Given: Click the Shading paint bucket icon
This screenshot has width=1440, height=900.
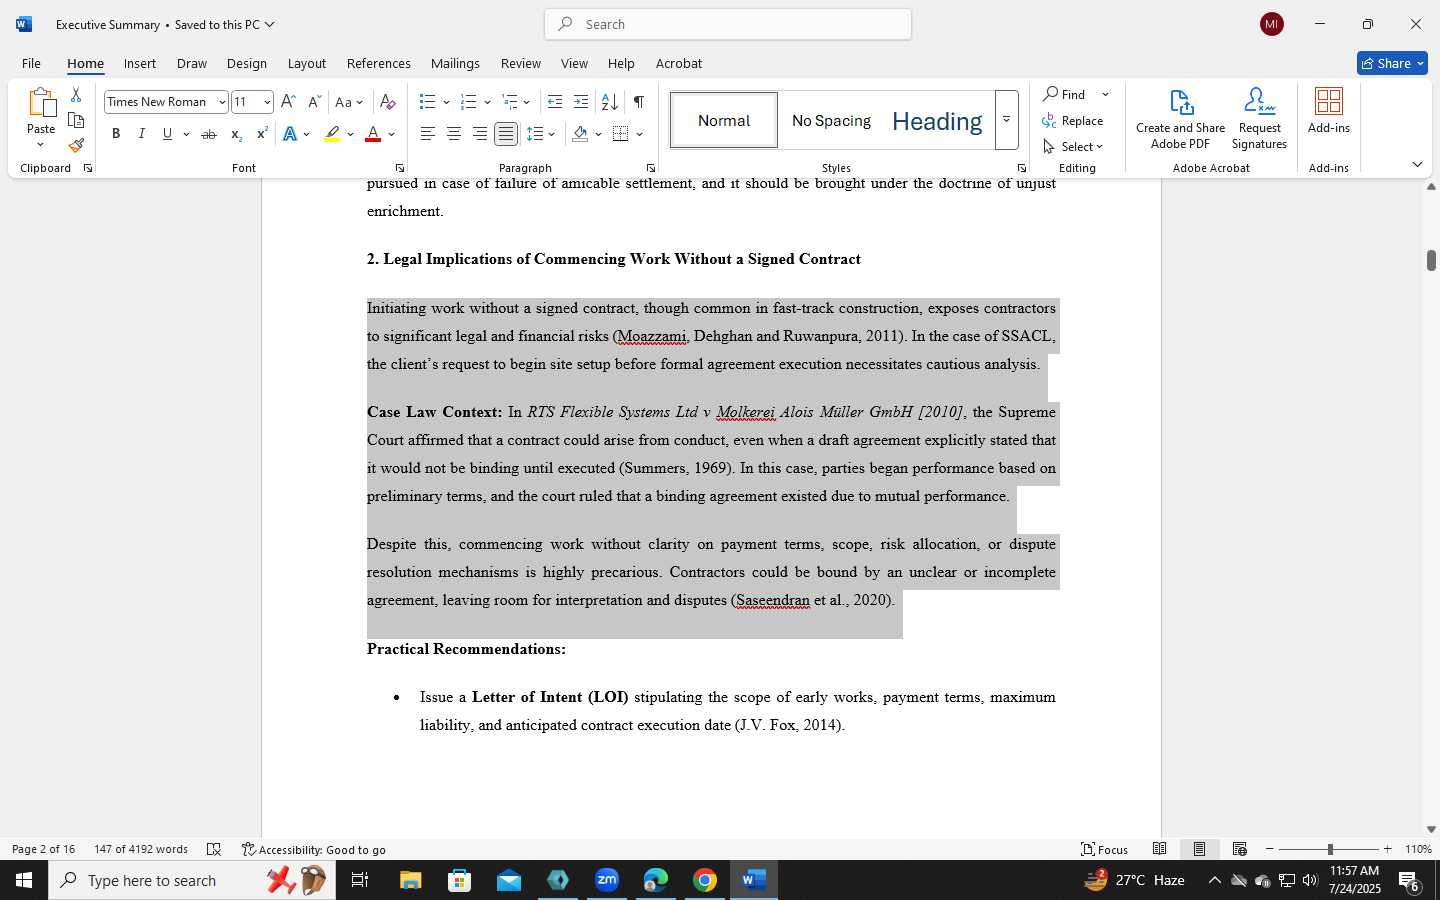Looking at the screenshot, I should coord(580,134).
